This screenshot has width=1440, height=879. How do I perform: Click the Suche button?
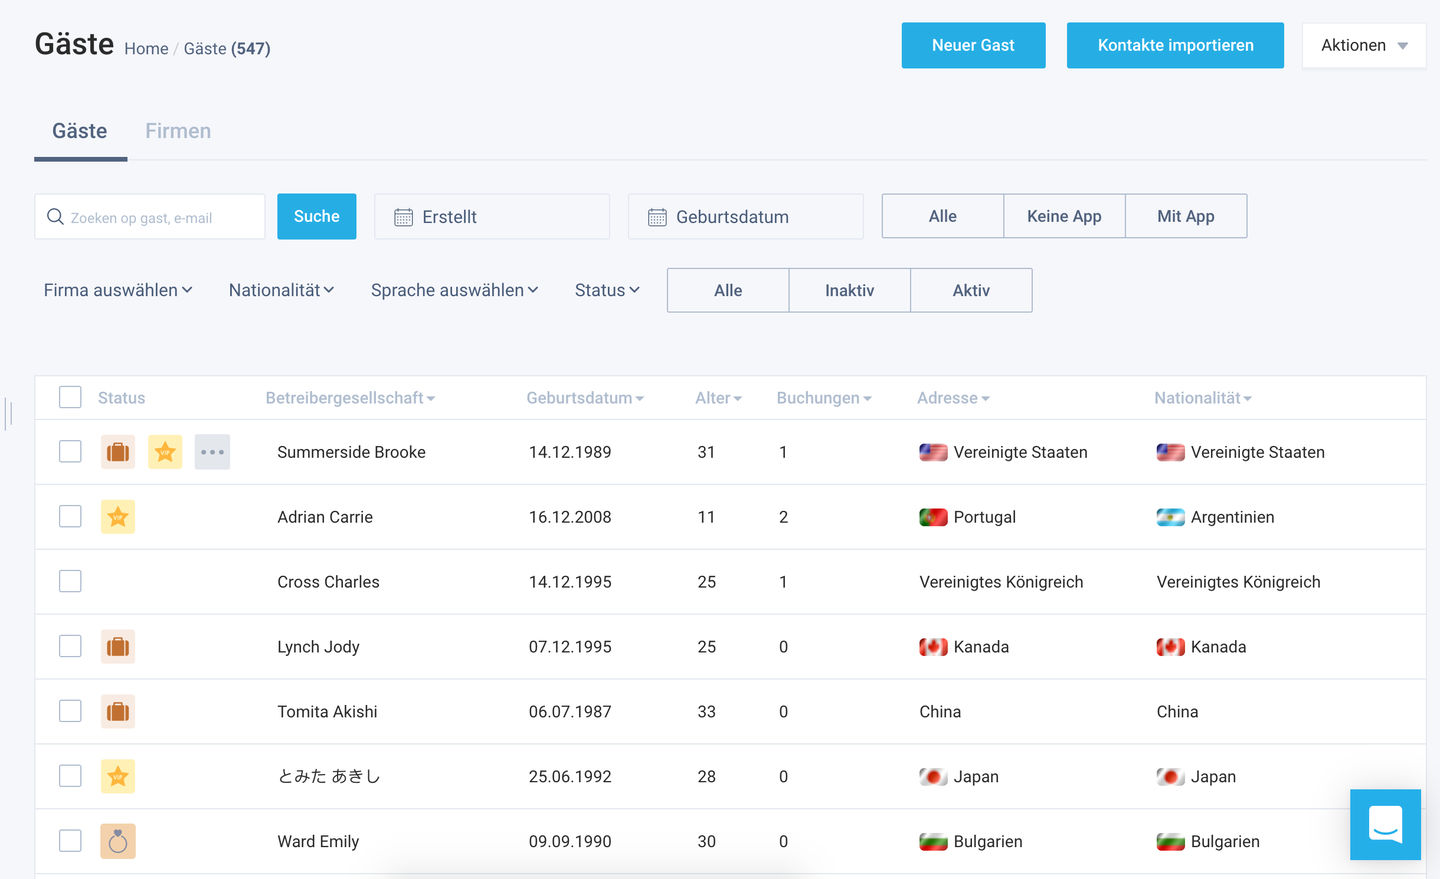point(317,216)
